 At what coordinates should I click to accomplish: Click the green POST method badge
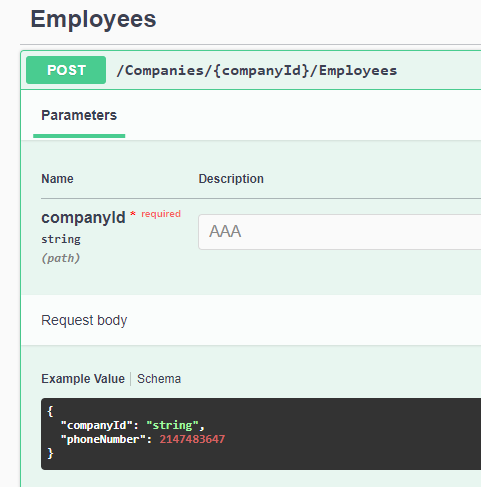click(x=66, y=70)
